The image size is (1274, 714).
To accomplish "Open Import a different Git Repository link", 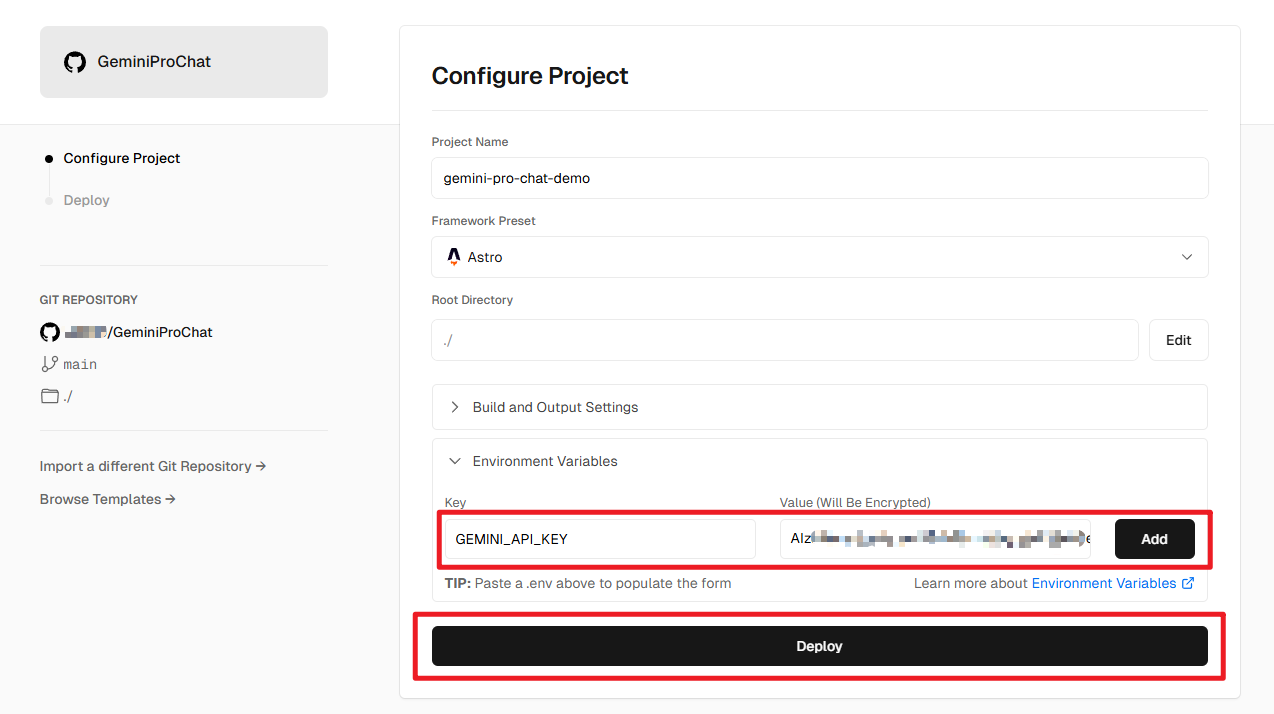I will [153, 466].
